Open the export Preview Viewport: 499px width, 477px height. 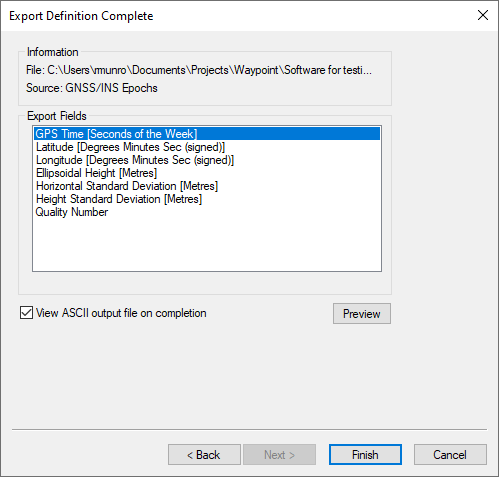click(362, 313)
